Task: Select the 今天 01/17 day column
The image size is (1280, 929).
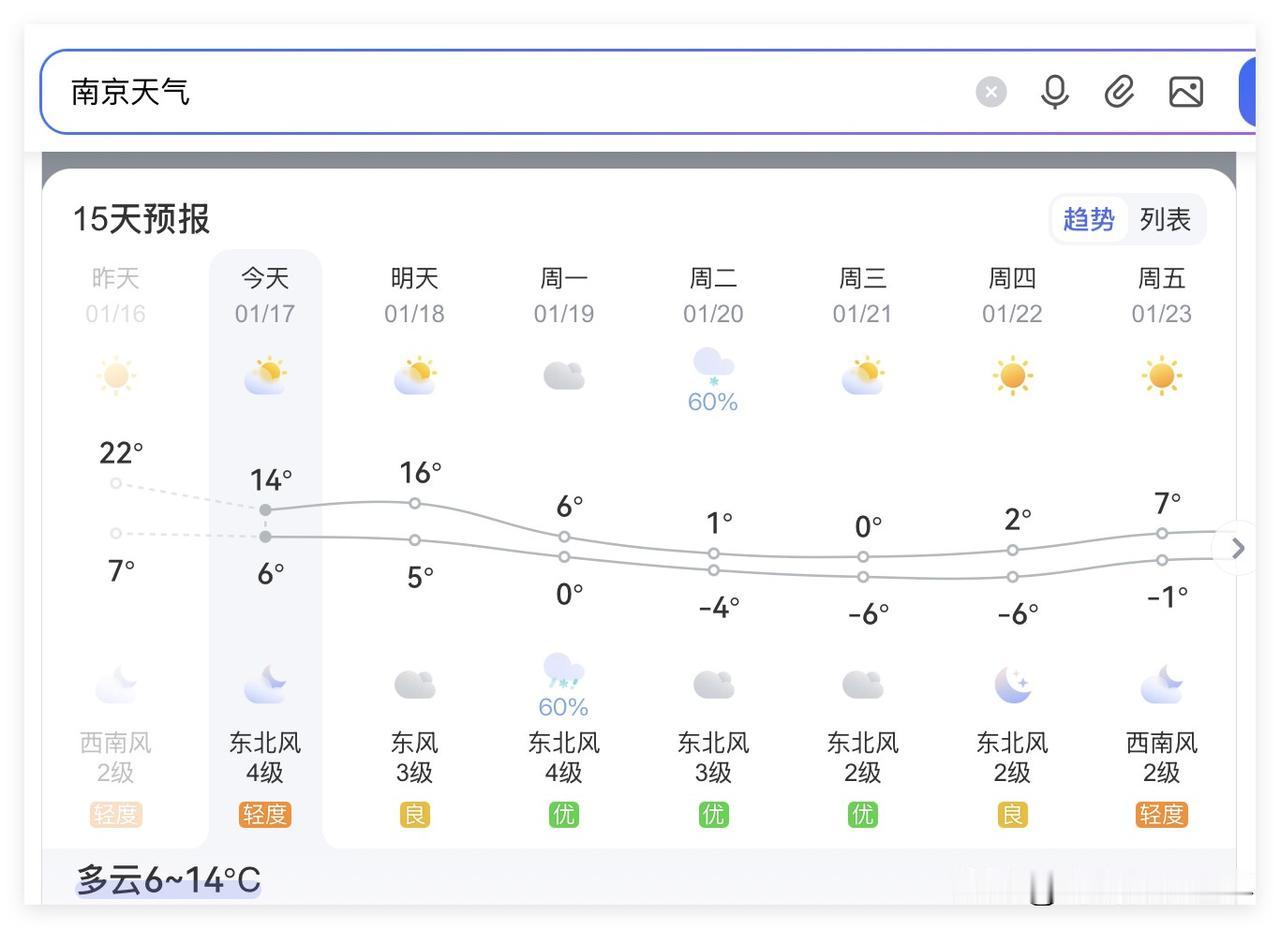Action: (x=265, y=295)
